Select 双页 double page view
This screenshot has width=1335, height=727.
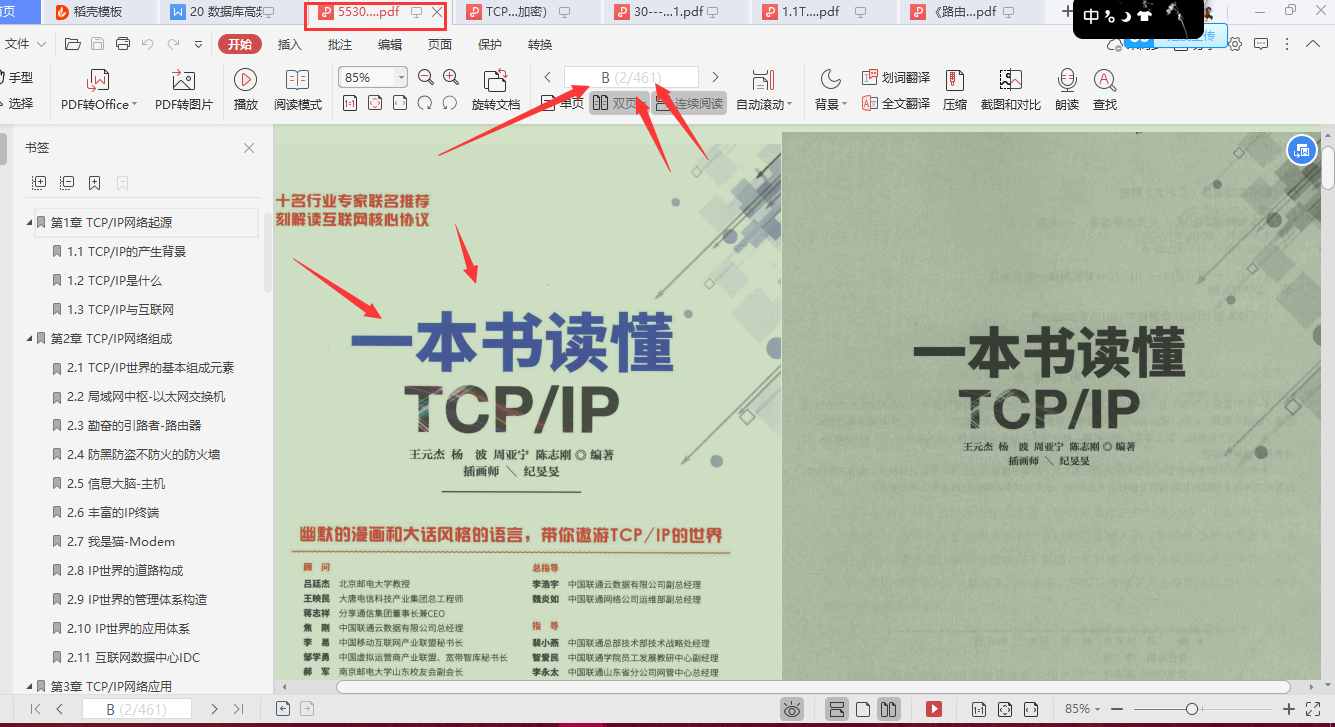tap(617, 103)
